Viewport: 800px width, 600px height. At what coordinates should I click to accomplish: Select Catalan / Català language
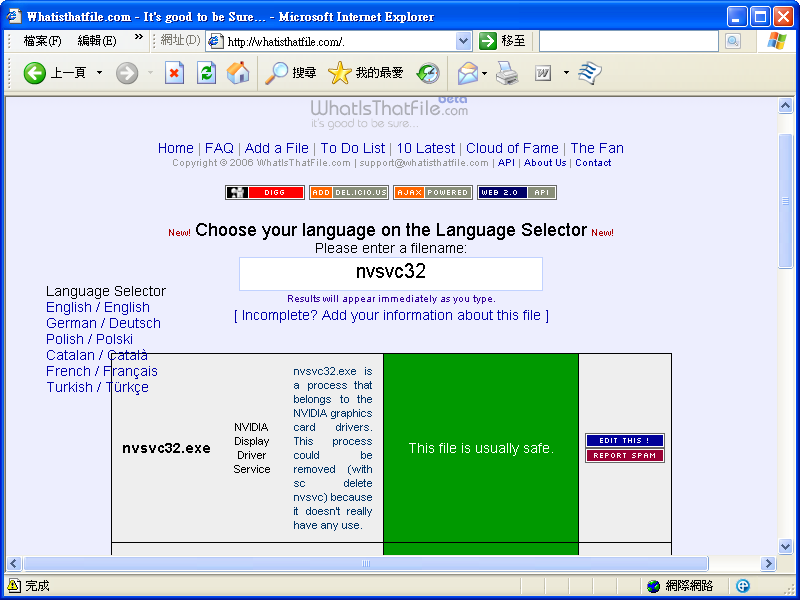point(97,355)
